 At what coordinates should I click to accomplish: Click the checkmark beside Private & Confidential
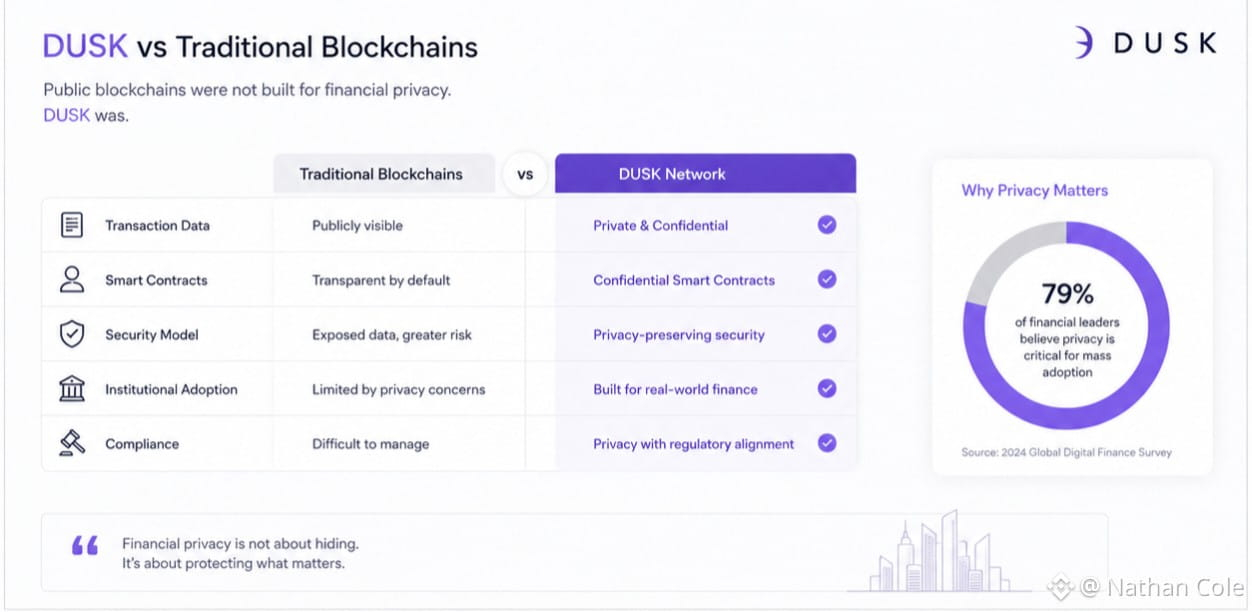(x=827, y=225)
